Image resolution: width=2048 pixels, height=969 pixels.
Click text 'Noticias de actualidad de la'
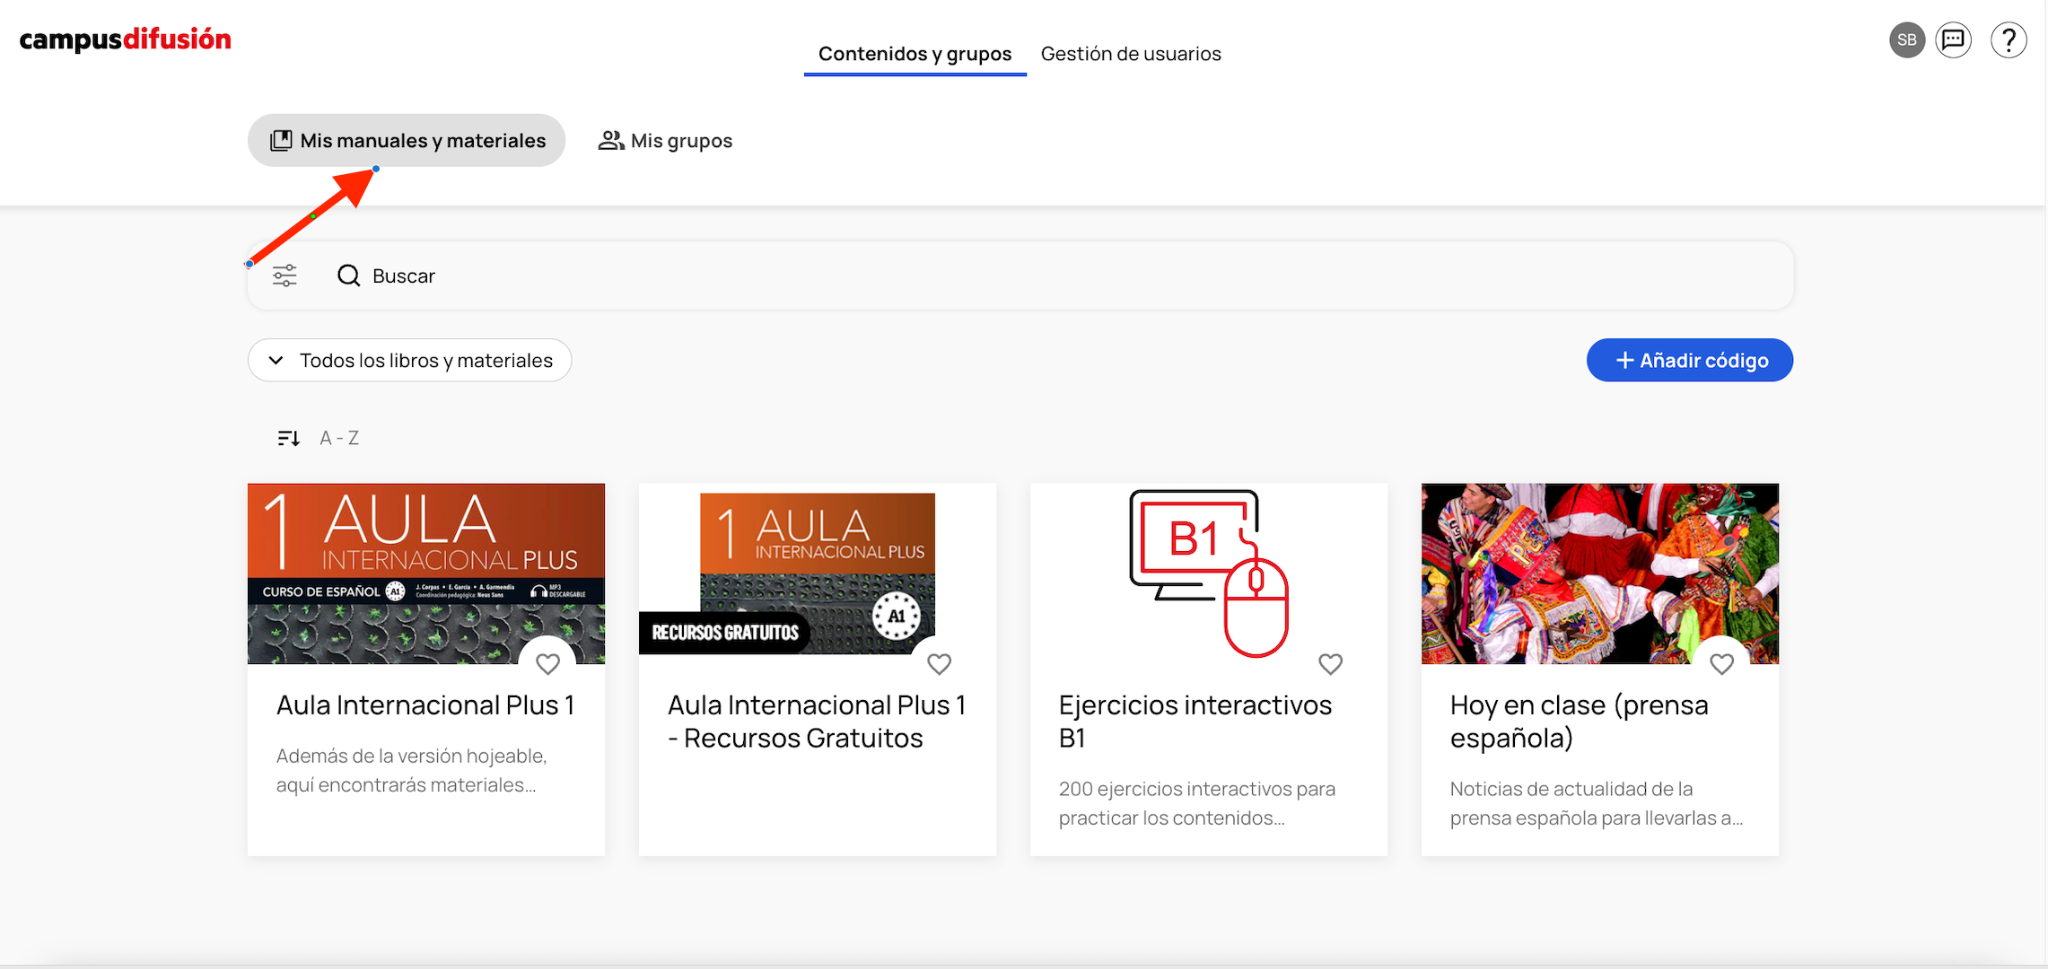coord(1572,789)
